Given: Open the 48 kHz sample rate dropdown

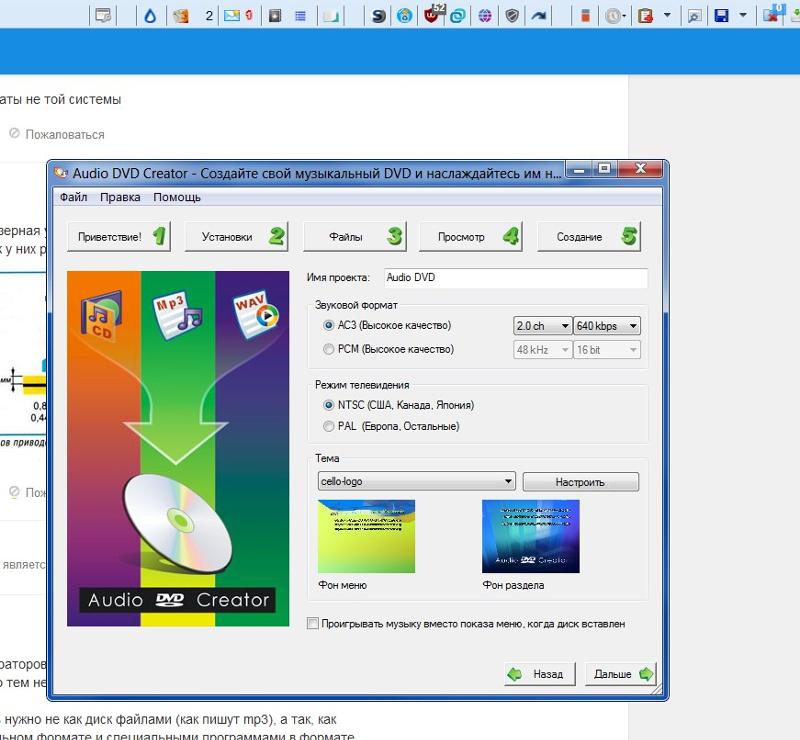Looking at the screenshot, I should [542, 350].
